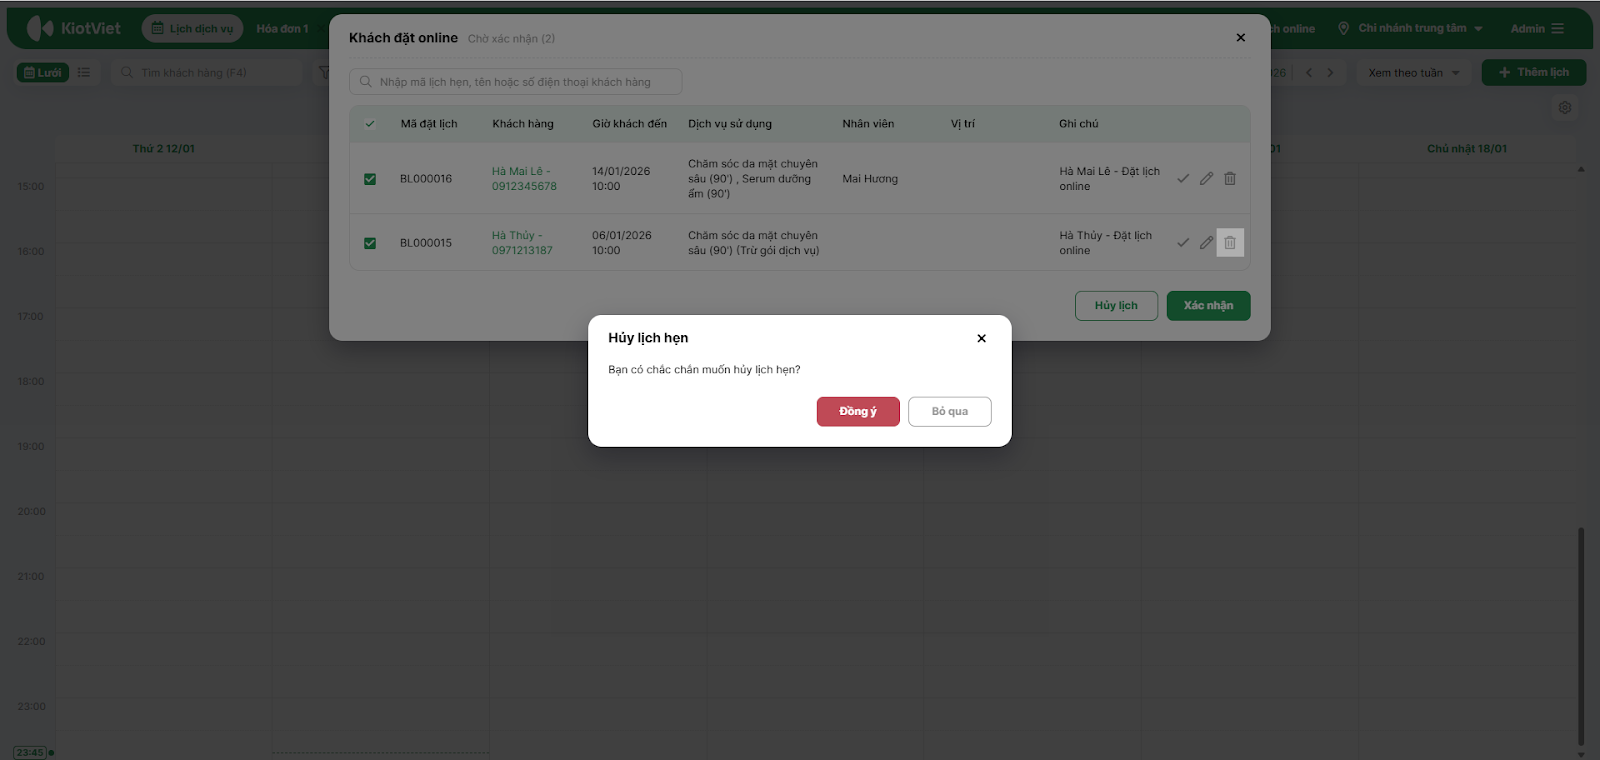Uncheck the checkbox for booking BL000015
Image resolution: width=1600 pixels, height=760 pixels.
(370, 243)
